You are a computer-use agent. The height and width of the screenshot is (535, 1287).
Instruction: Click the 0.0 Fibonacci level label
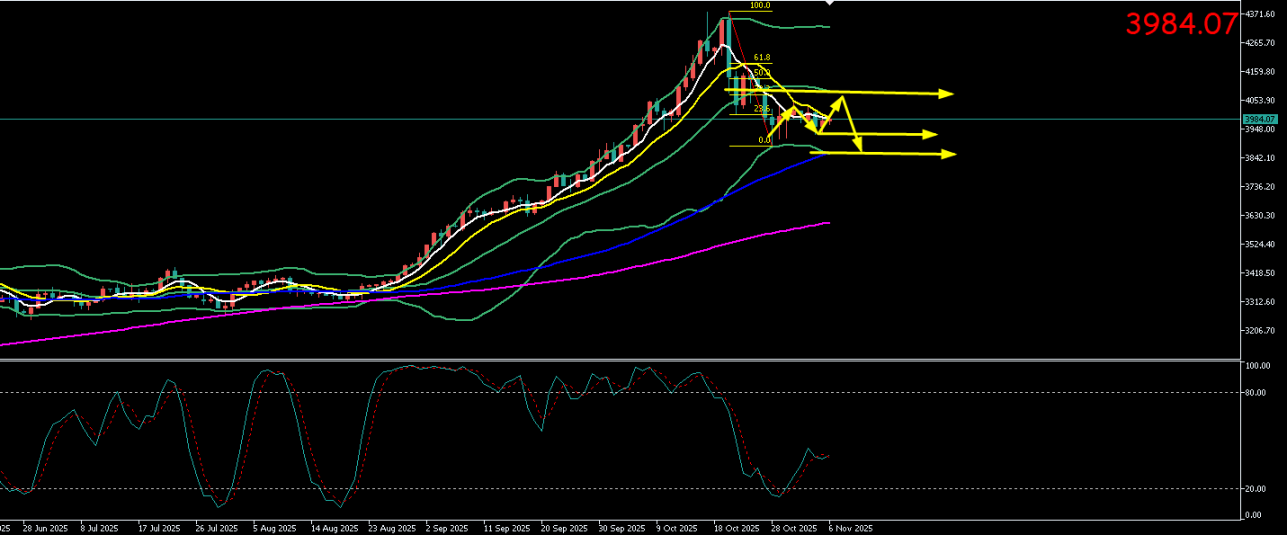(764, 140)
